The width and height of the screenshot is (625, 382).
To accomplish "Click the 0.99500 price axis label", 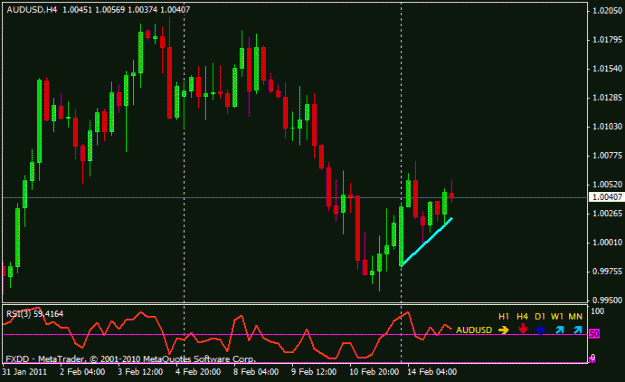I will pos(607,300).
